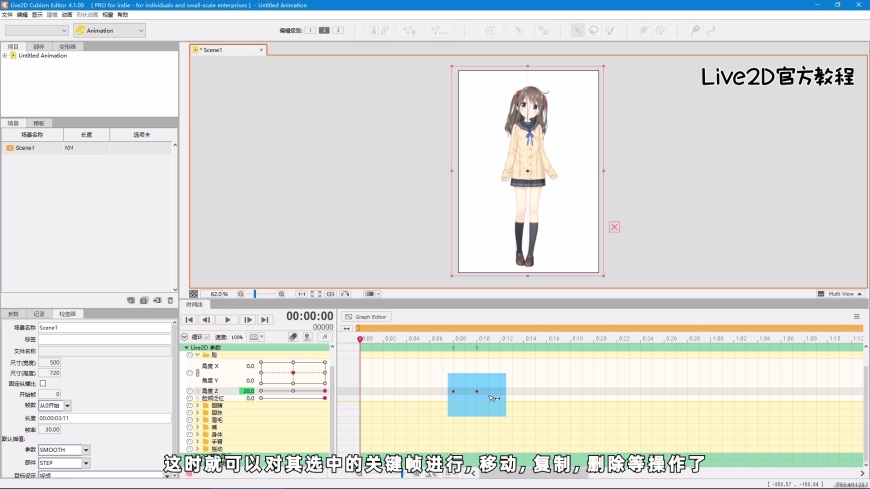Image resolution: width=870 pixels, height=489 pixels.
Task: Click the timeline playhead marker
Action: 360,339
